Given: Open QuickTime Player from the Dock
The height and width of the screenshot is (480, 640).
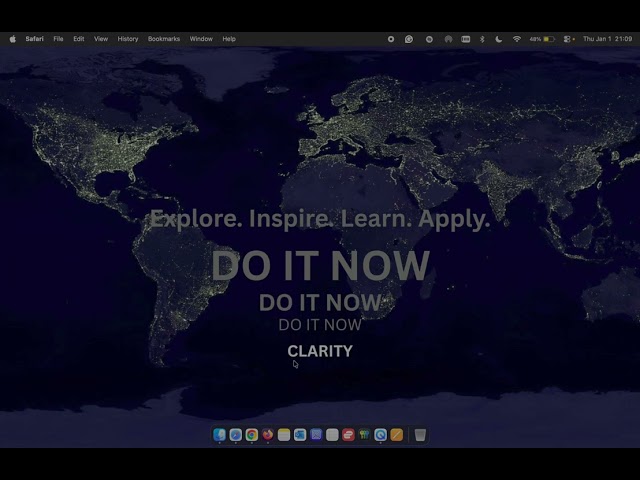Looking at the screenshot, I should [380, 435].
